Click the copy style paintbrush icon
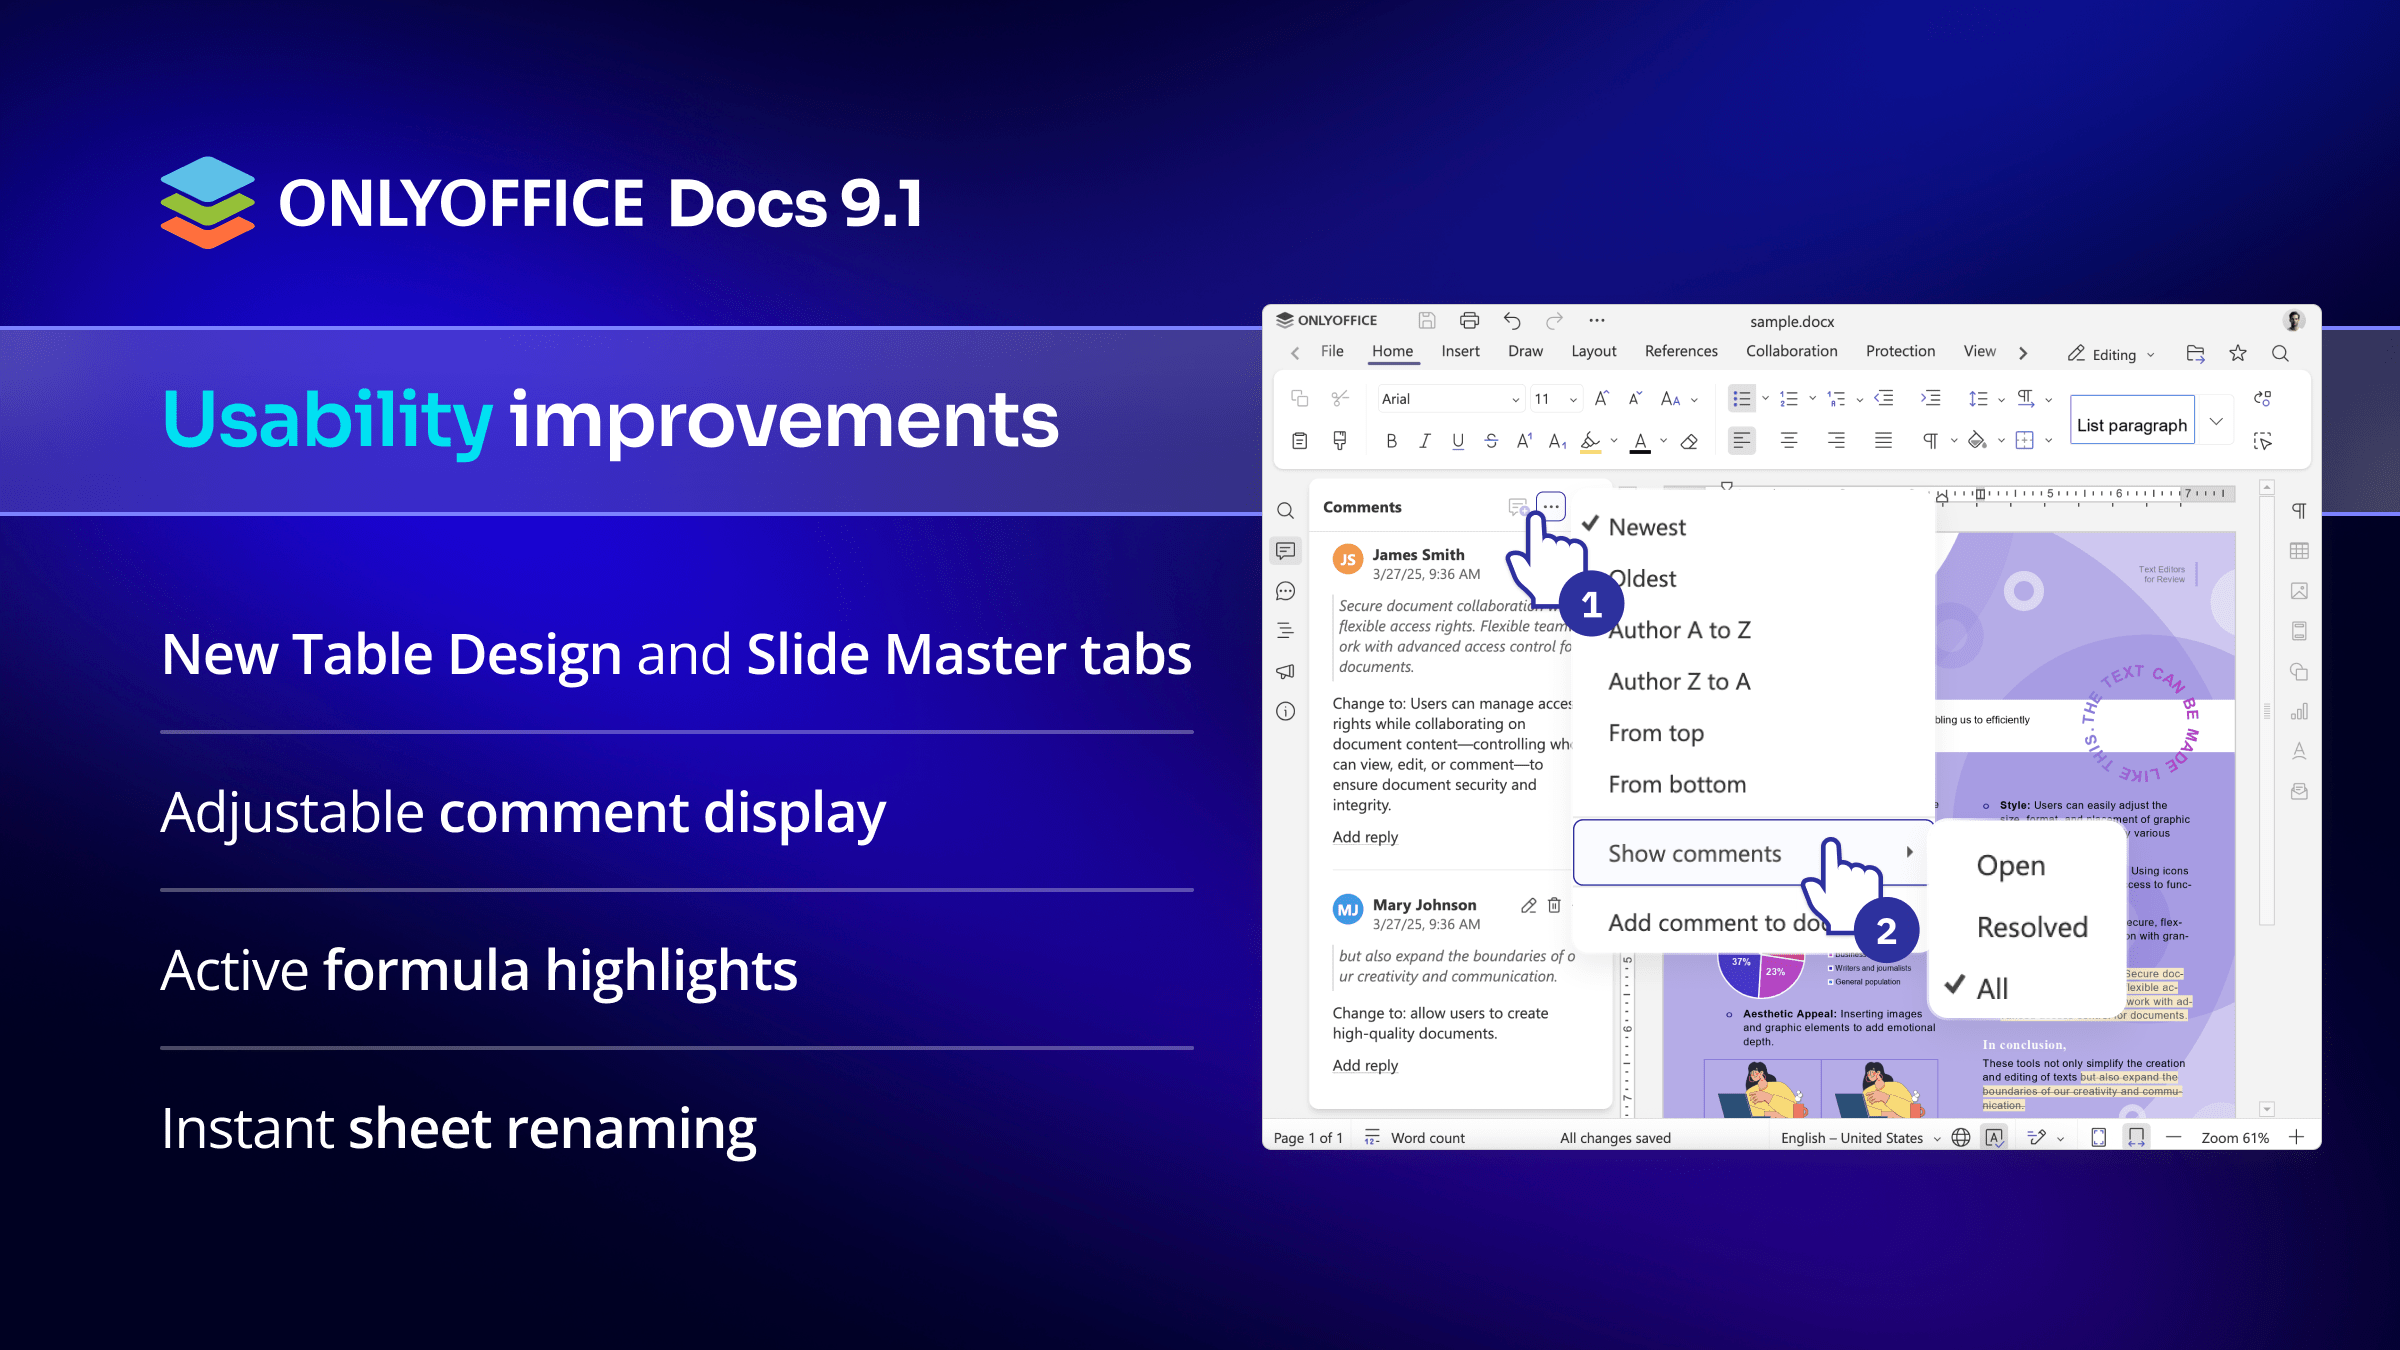The width and height of the screenshot is (2400, 1350). click(x=1340, y=441)
